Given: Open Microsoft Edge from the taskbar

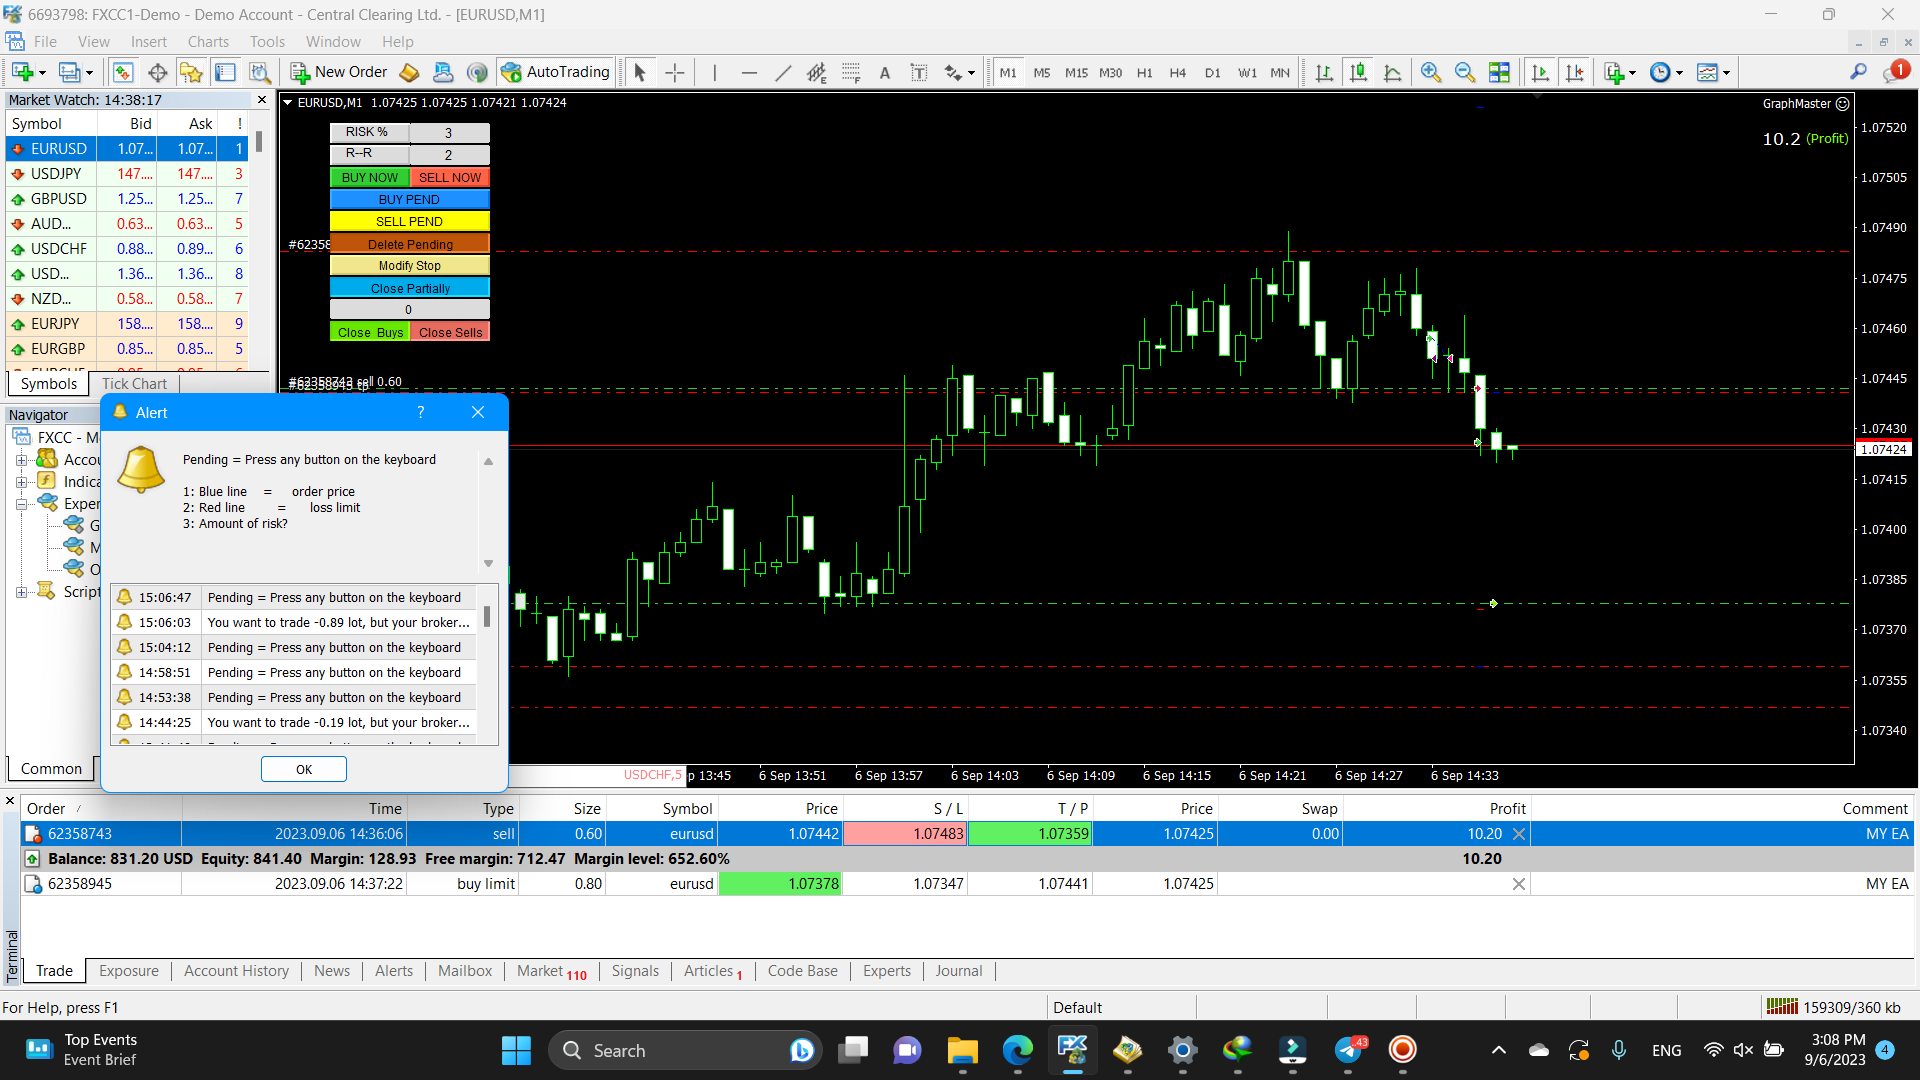Looking at the screenshot, I should (1017, 1051).
